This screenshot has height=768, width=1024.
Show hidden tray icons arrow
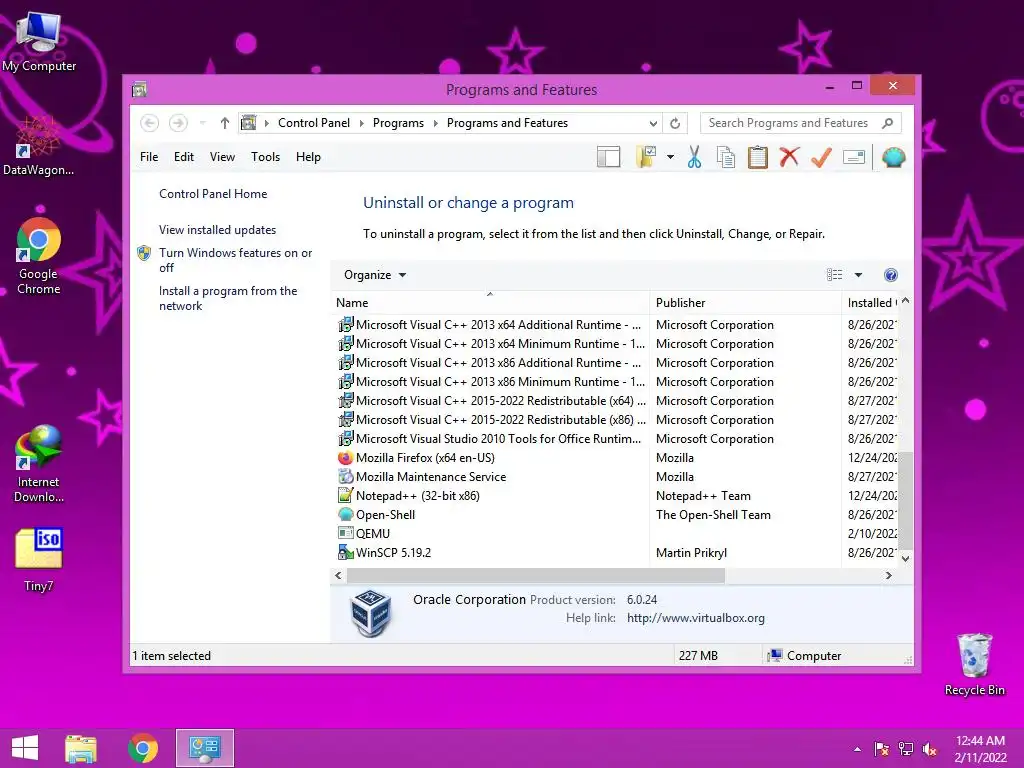tap(857, 749)
